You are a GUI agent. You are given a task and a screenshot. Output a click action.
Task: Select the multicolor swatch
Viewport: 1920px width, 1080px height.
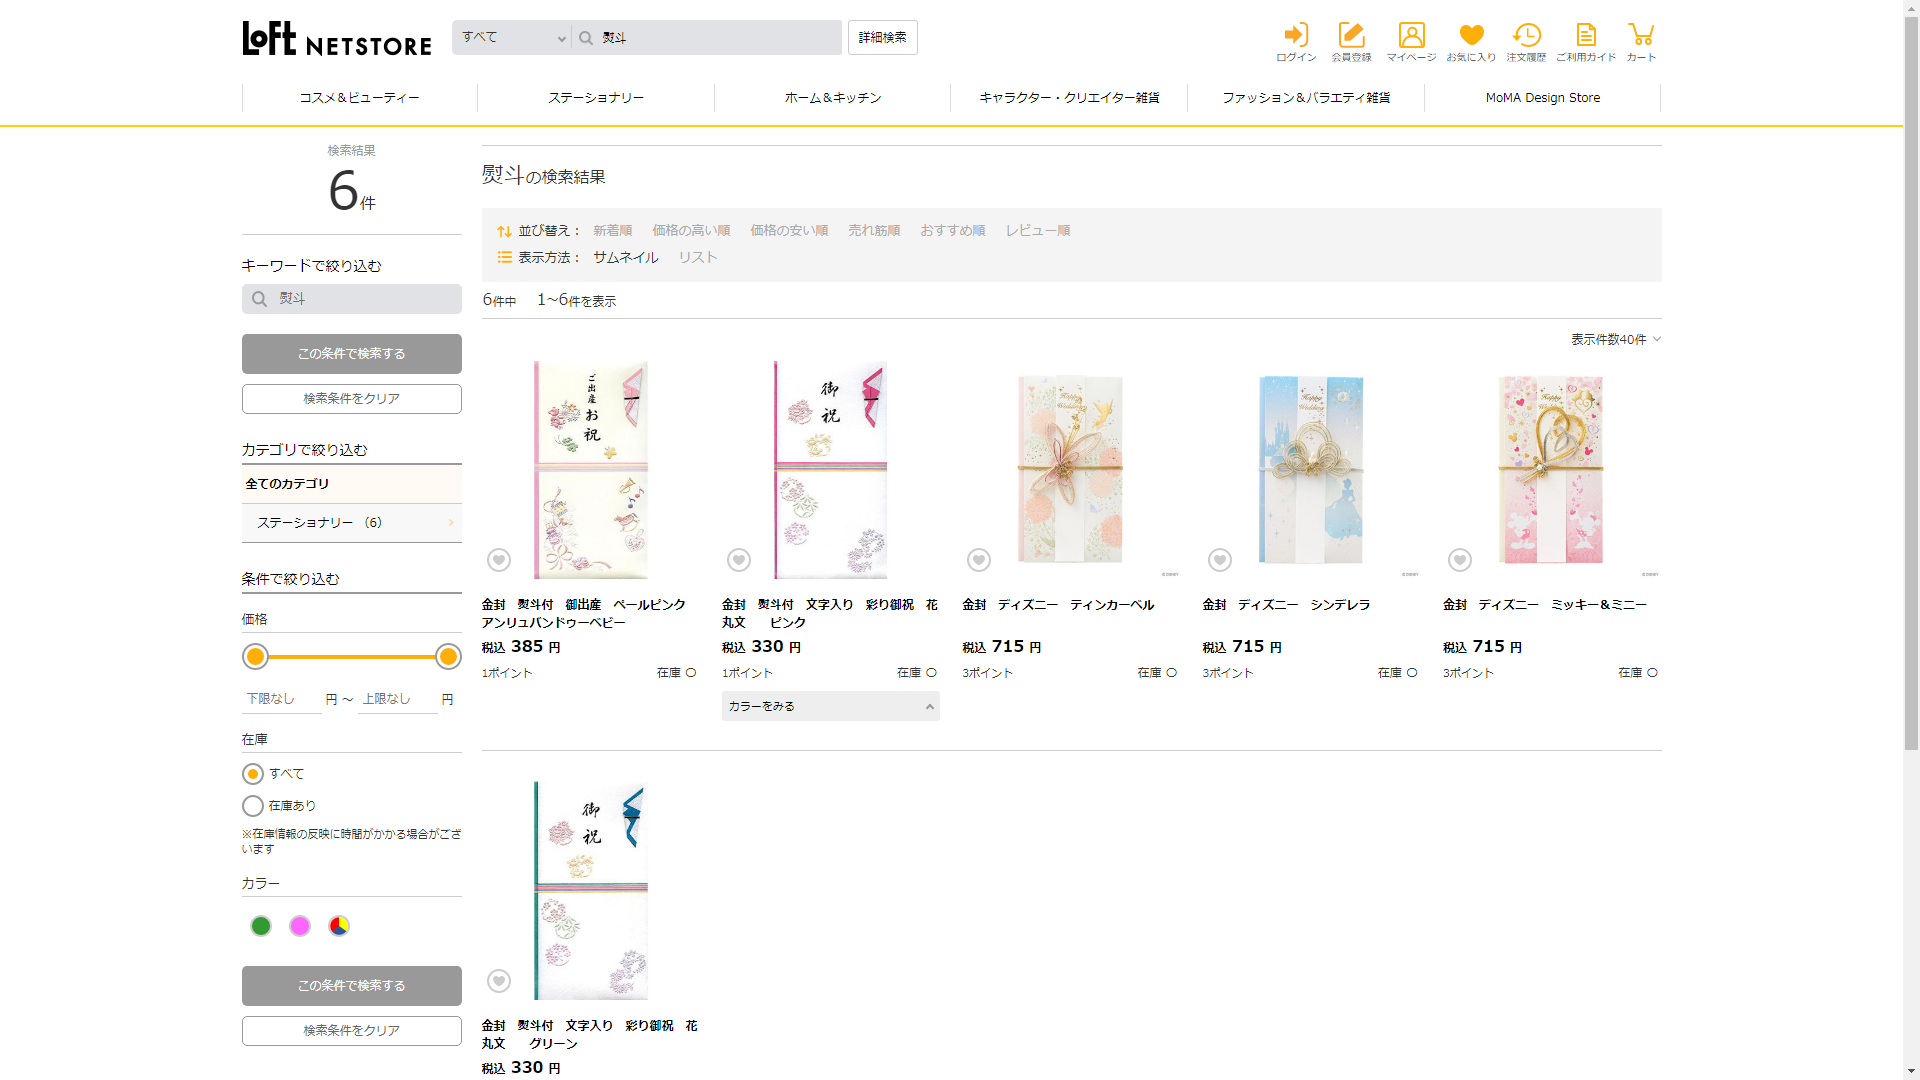[339, 926]
